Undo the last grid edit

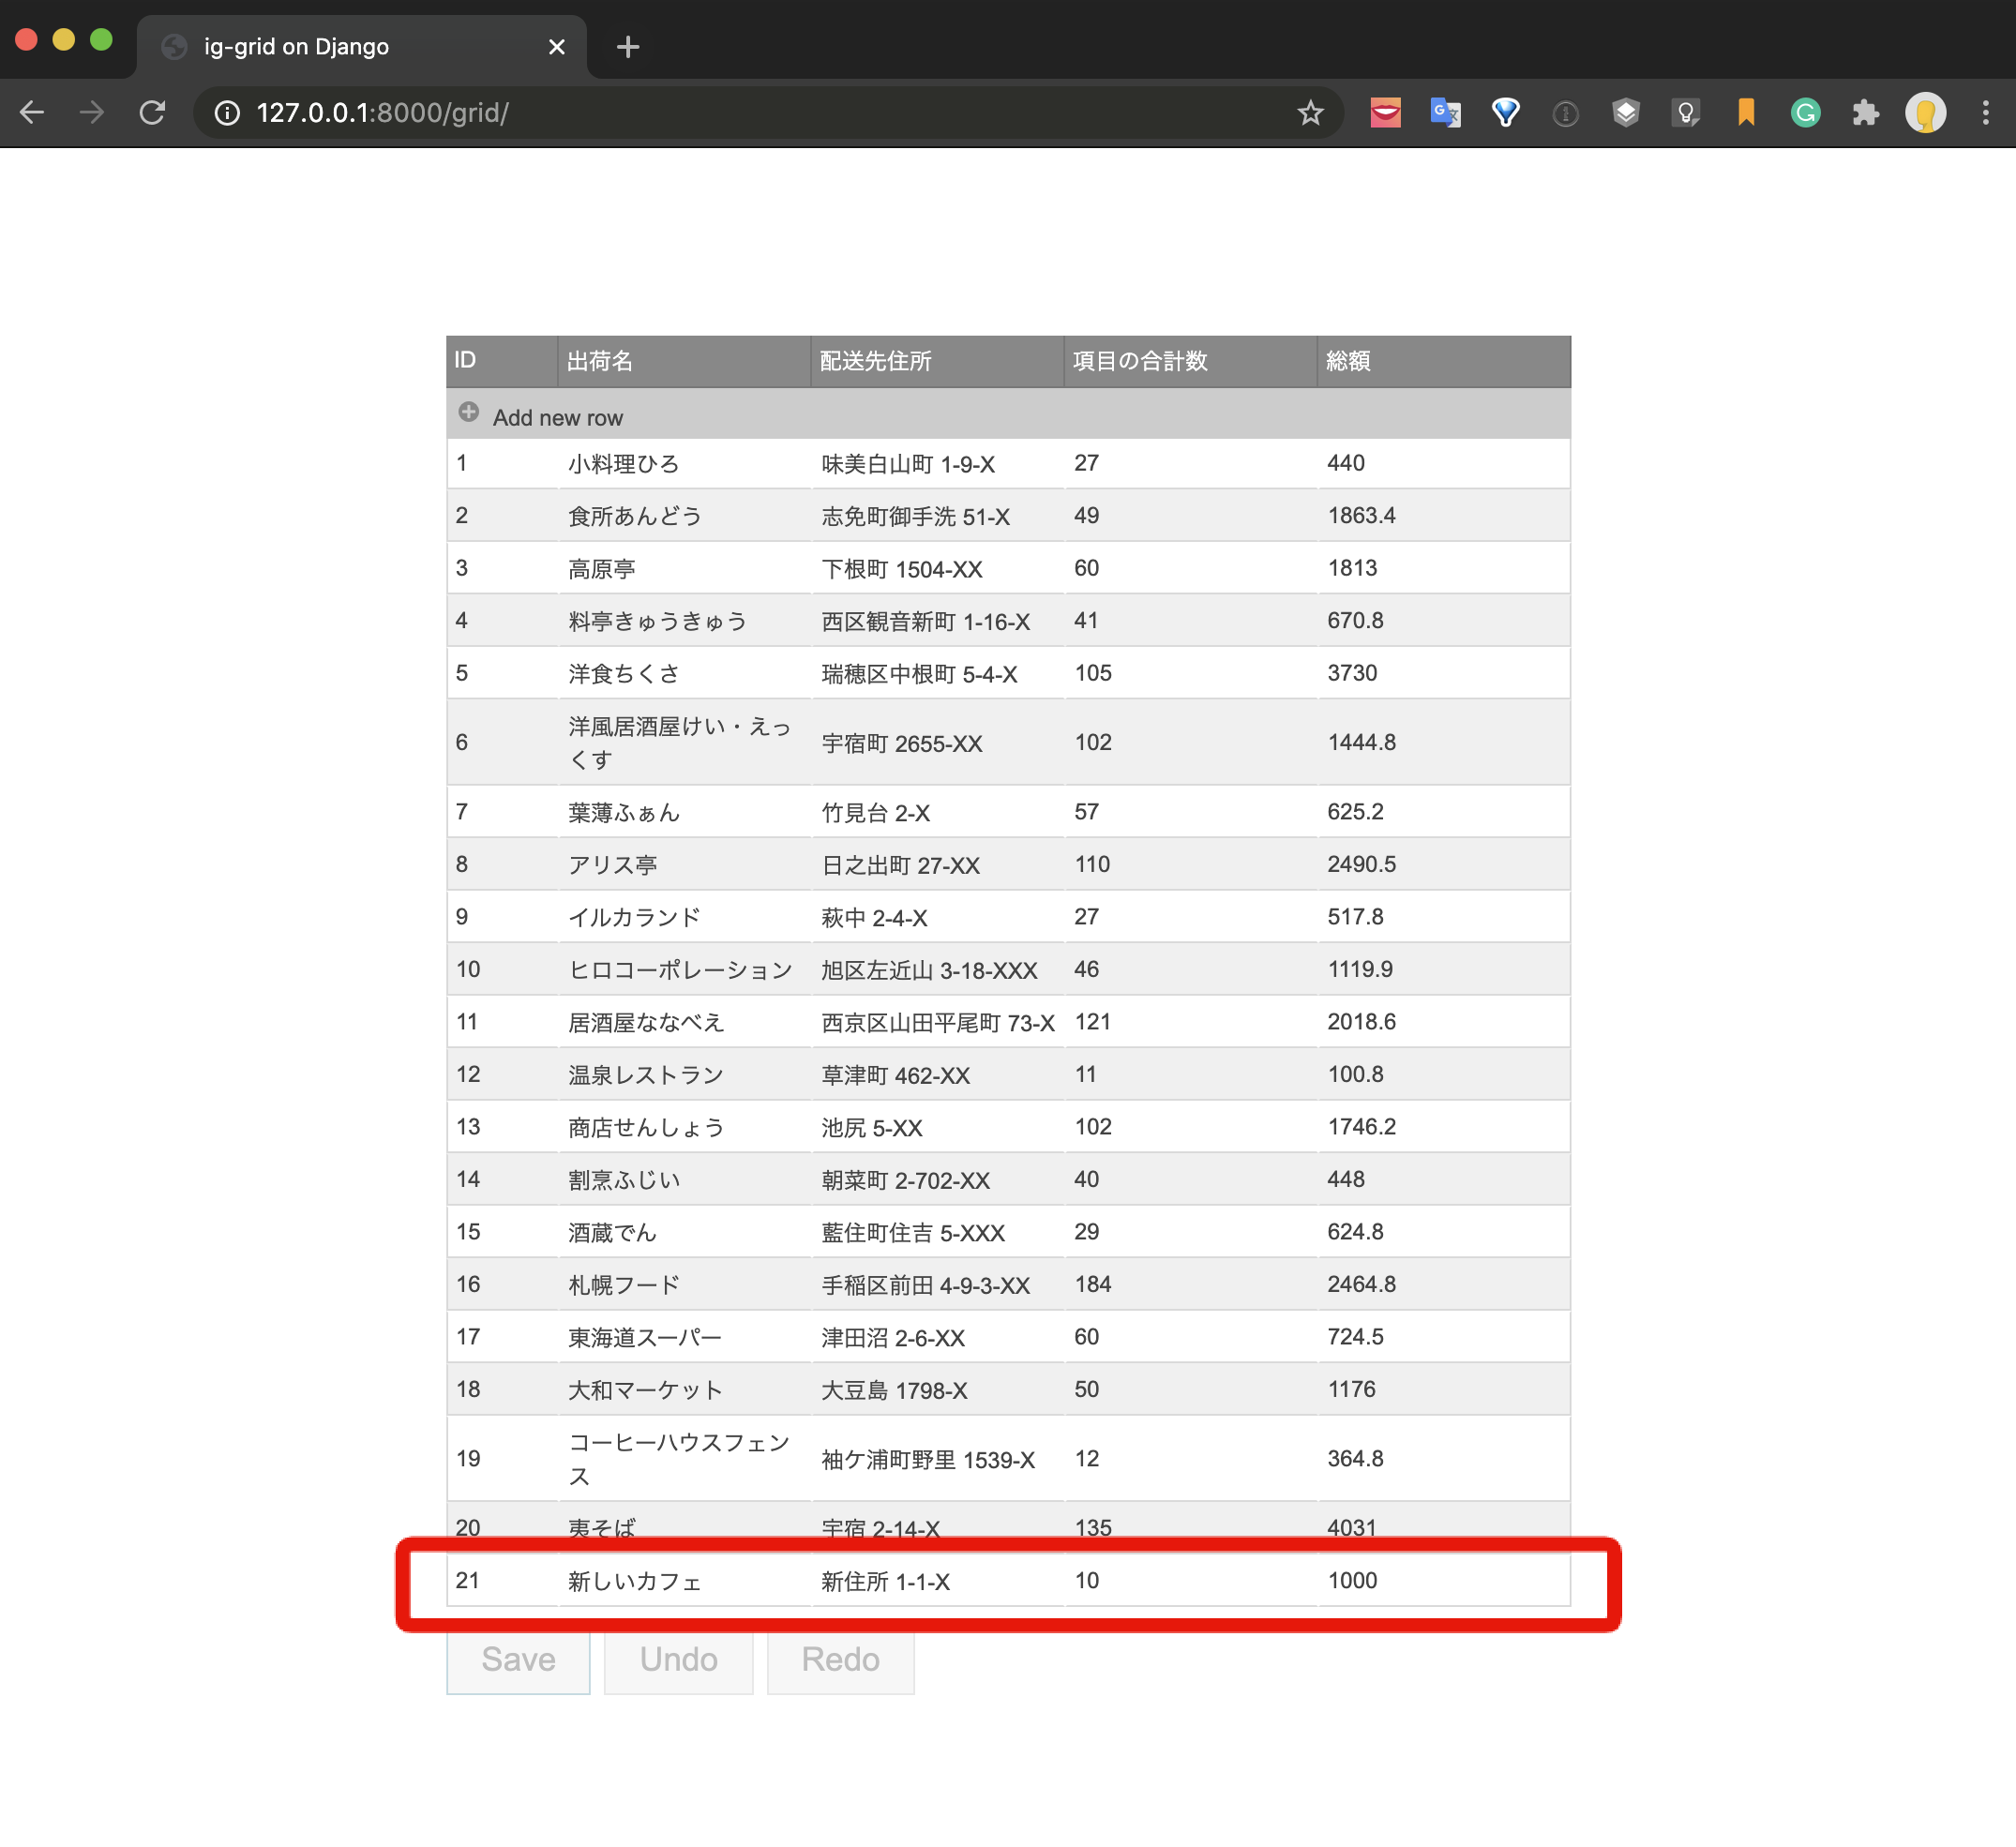coord(678,1660)
